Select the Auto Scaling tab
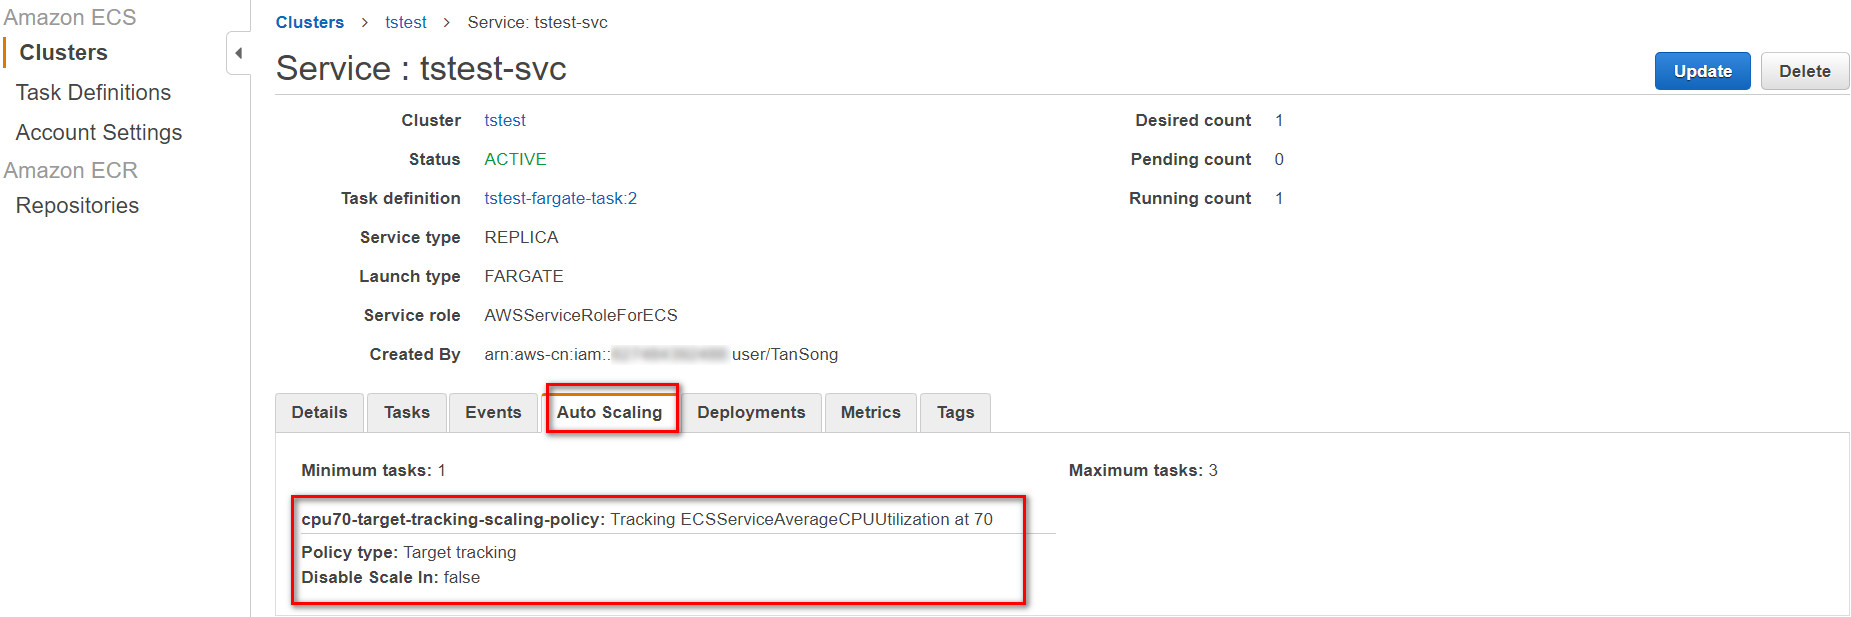Screen dimensions: 1851x617 (610, 412)
